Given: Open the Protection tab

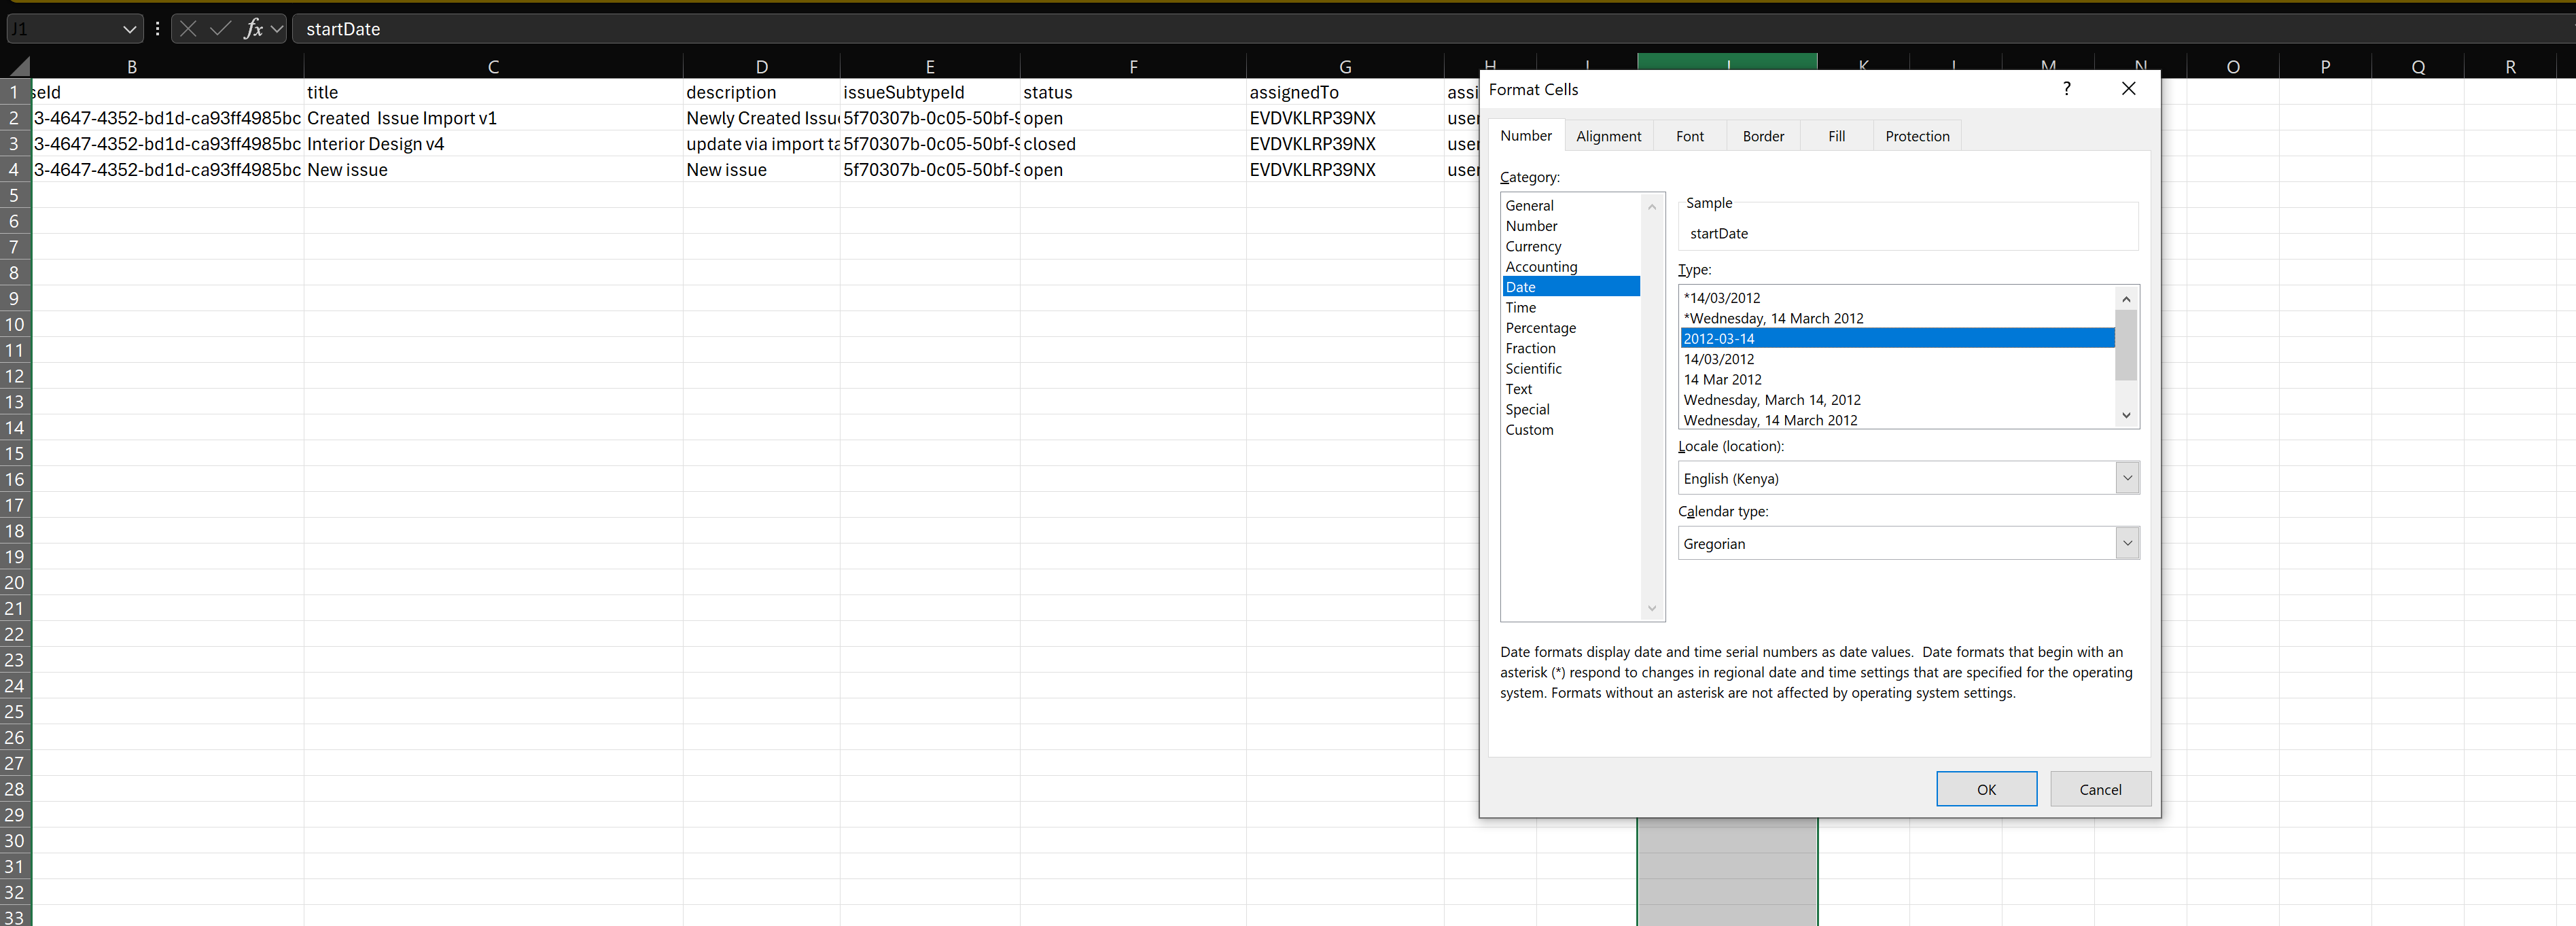Looking at the screenshot, I should (1916, 136).
